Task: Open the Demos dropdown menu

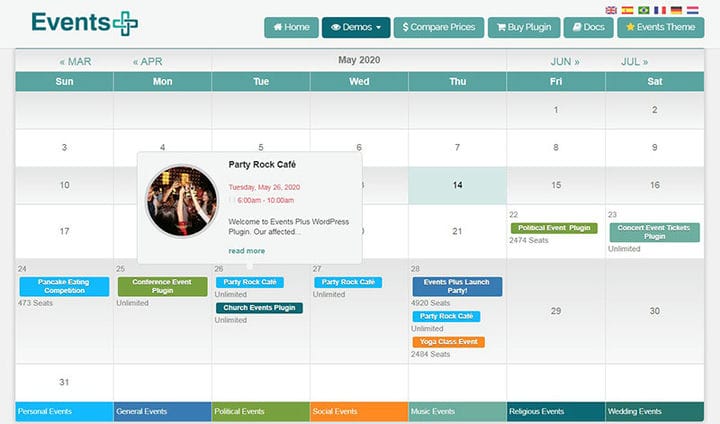Action: (356, 28)
